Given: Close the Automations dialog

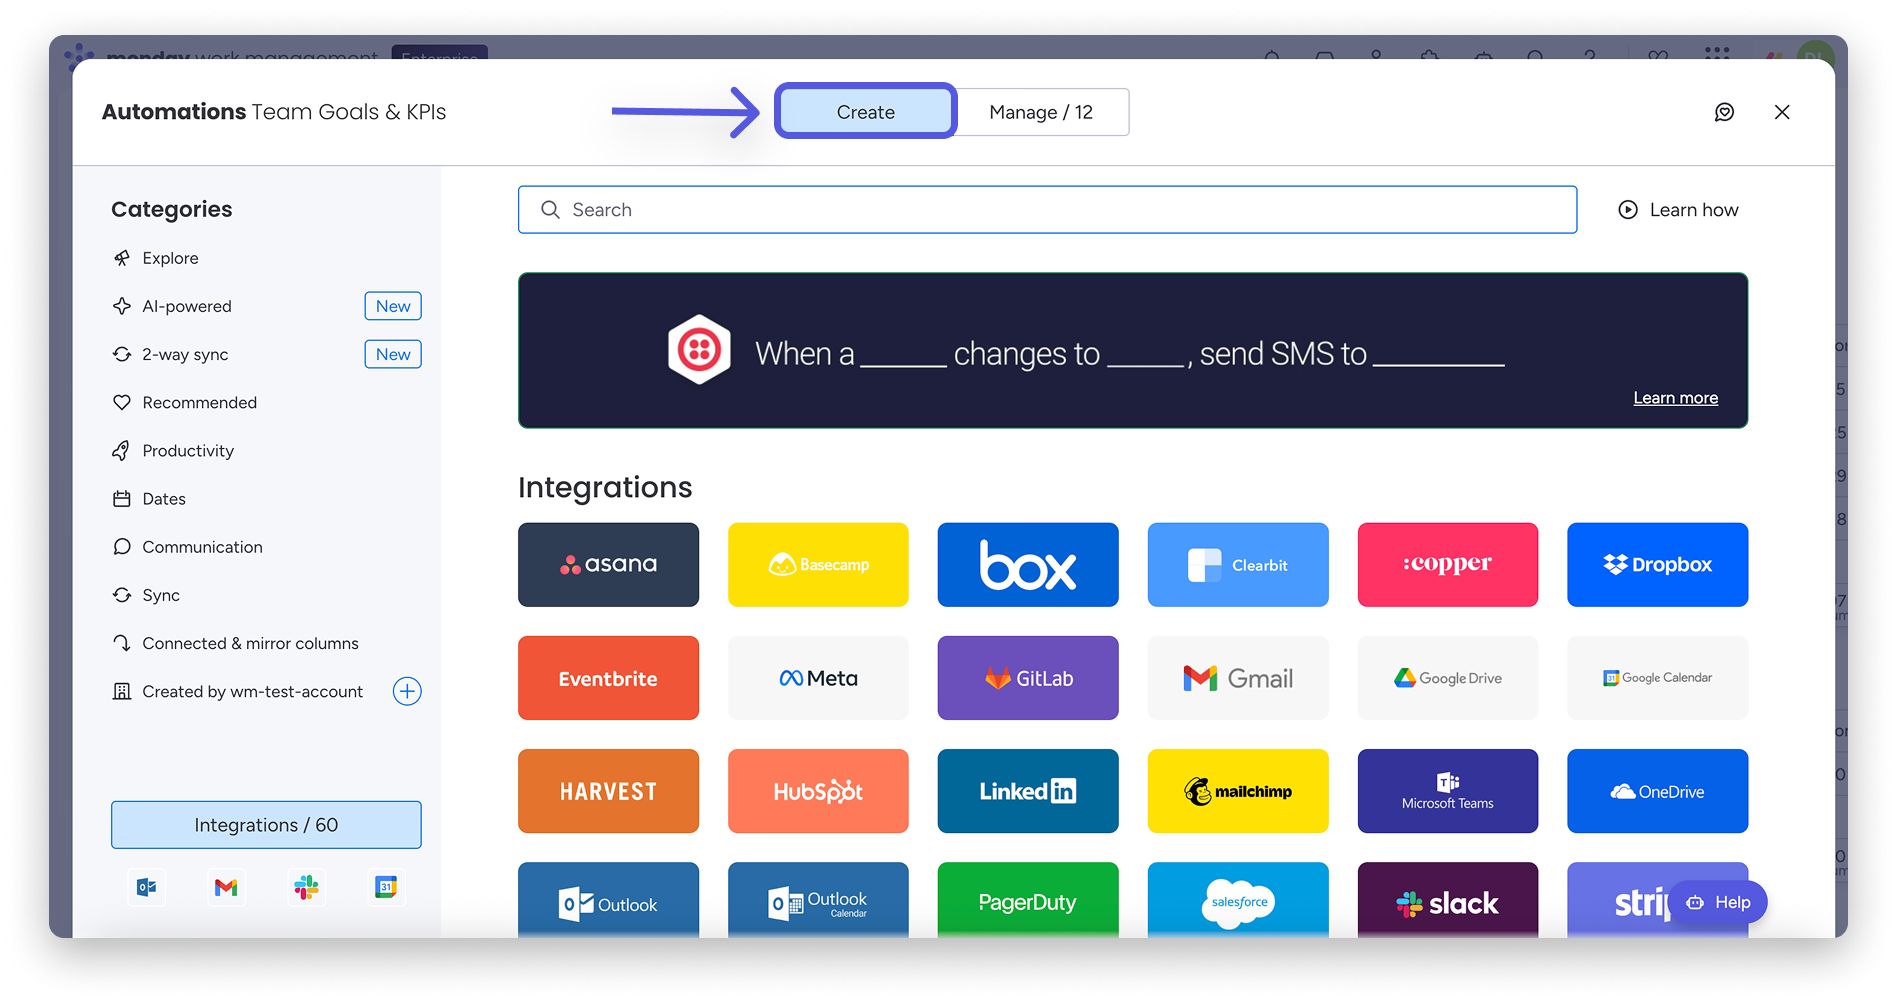Looking at the screenshot, I should click(x=1782, y=112).
